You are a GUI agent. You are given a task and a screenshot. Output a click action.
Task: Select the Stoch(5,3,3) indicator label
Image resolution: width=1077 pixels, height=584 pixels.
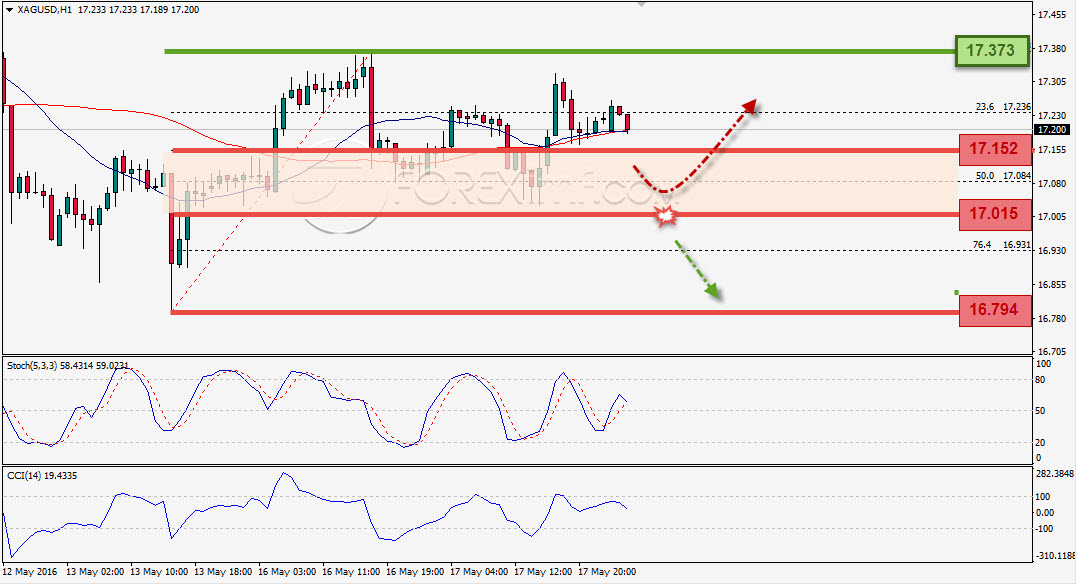click(x=32, y=366)
